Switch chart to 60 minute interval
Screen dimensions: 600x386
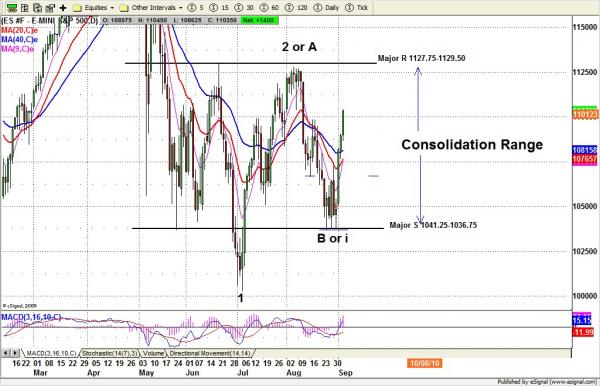269,8
